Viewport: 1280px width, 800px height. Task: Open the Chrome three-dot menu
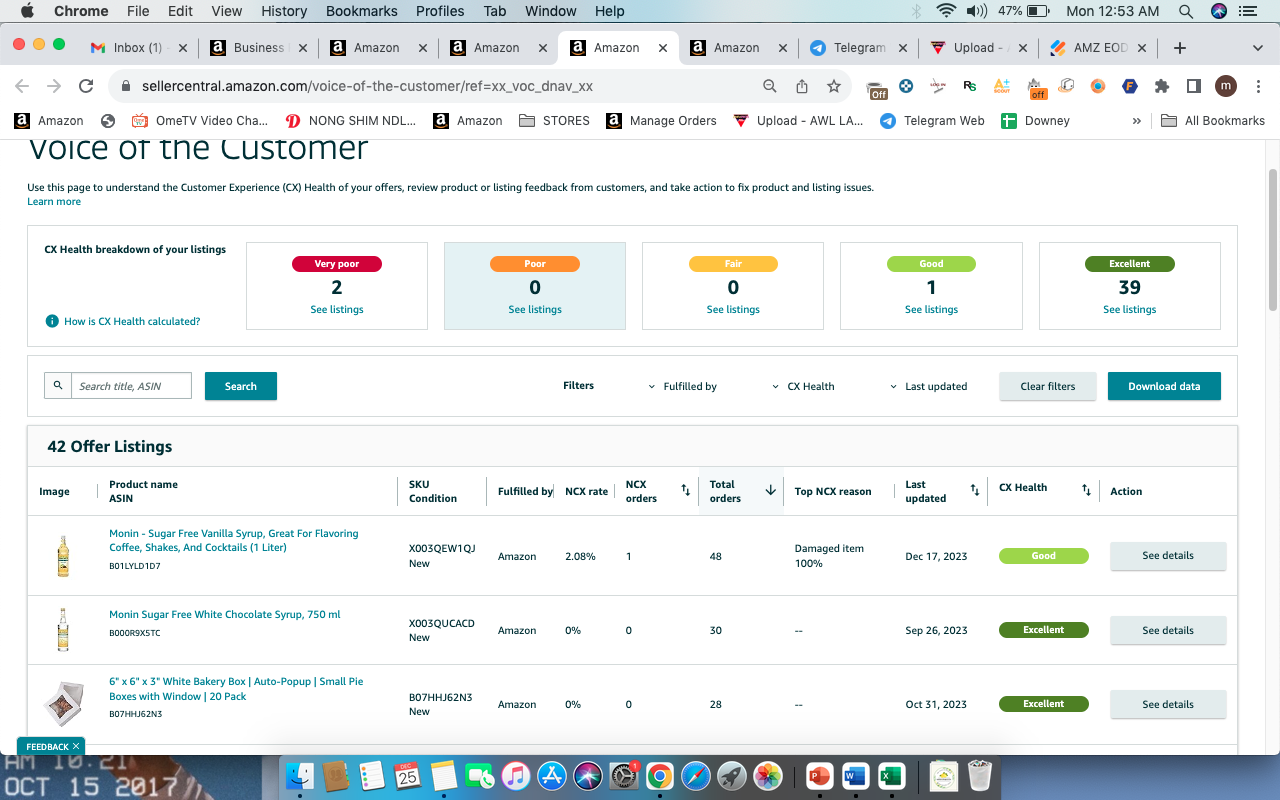[x=1257, y=86]
